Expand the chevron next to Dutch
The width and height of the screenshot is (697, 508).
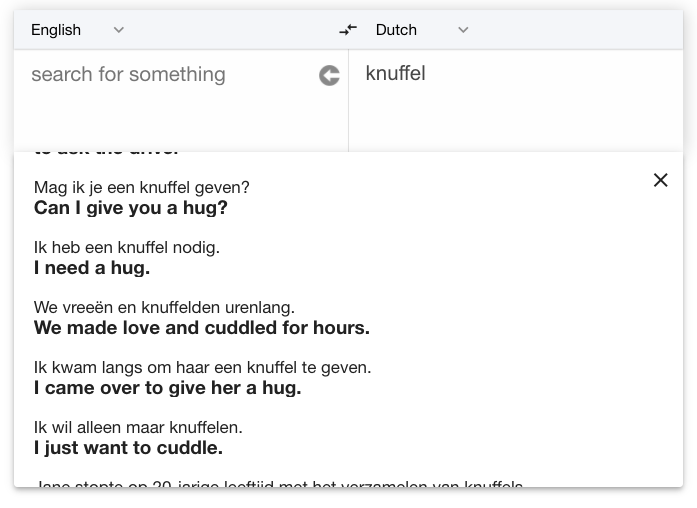(463, 30)
